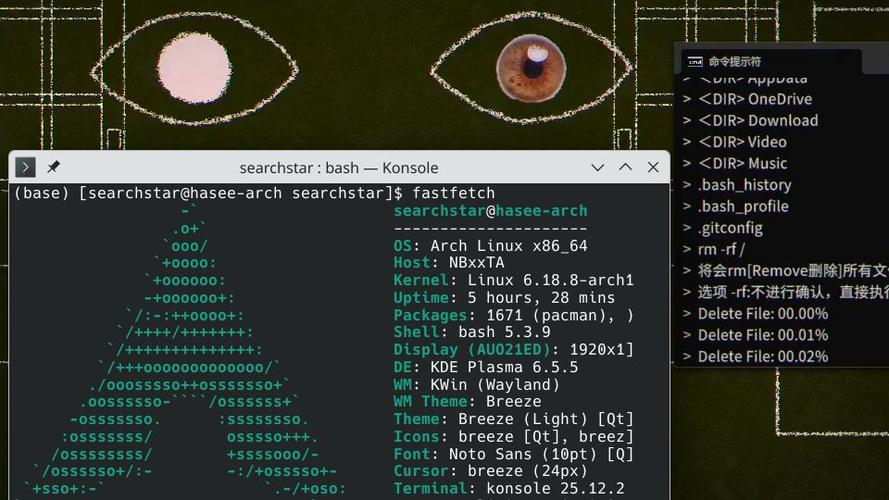This screenshot has width=889, height=500.
Task: Click the 'Host: NBxxTA' line
Action: point(448,262)
